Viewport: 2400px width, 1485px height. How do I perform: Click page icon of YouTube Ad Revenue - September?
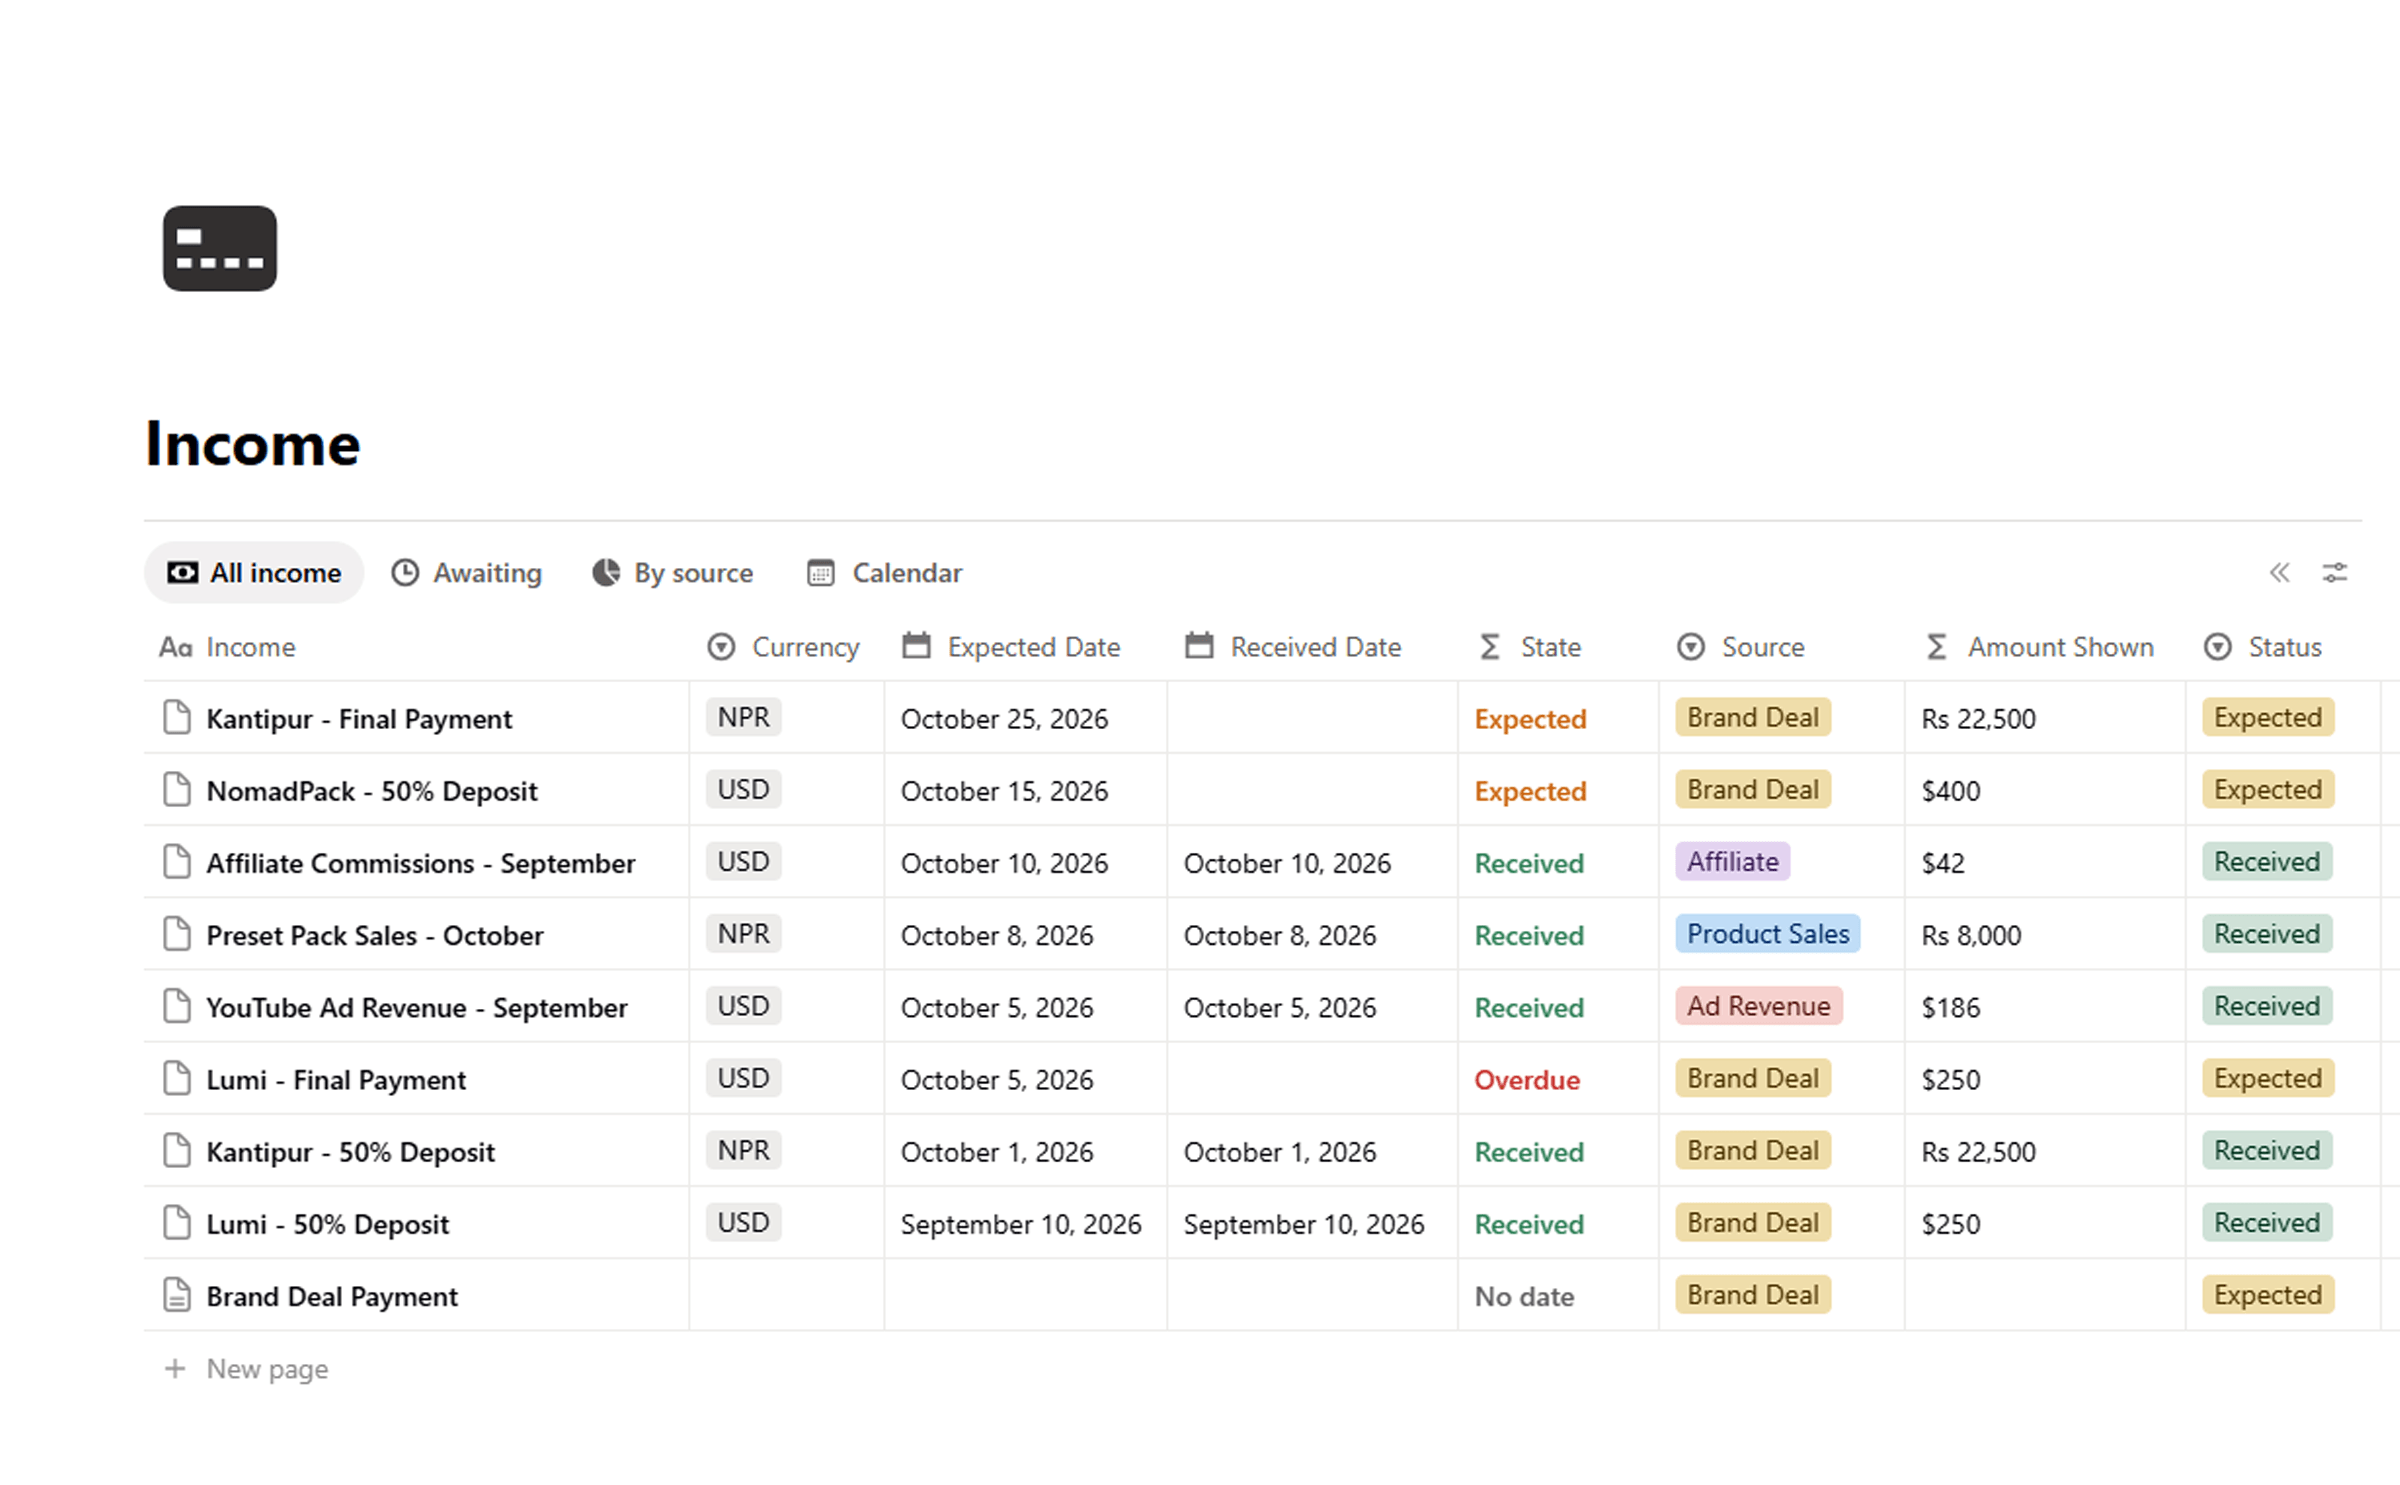(x=177, y=1006)
